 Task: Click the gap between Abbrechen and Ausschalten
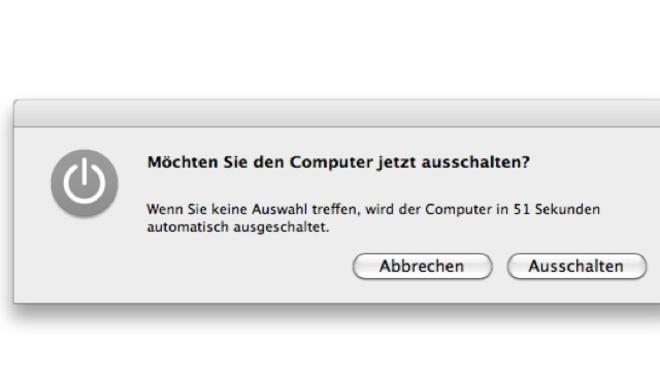500,266
